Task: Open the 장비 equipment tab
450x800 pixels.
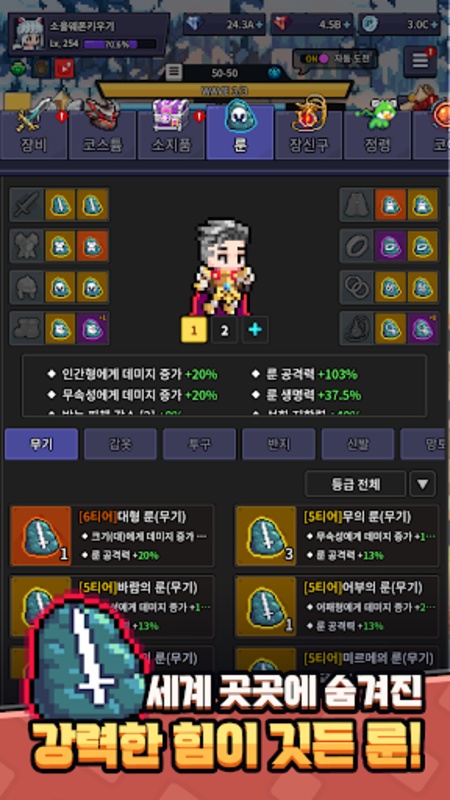Action: (x=34, y=135)
